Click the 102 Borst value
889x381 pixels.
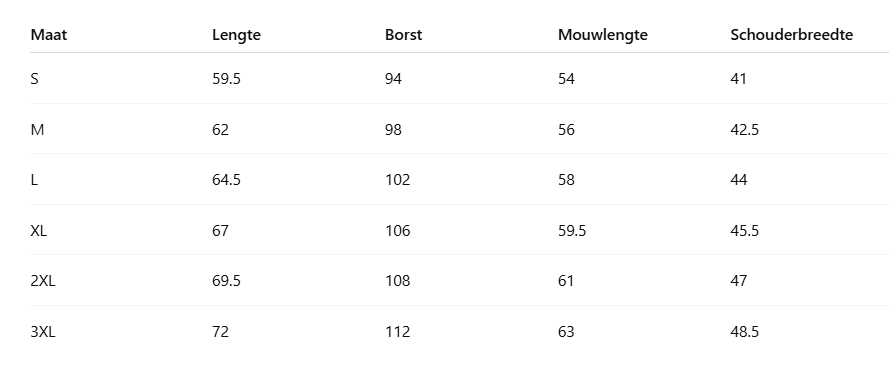397,180
